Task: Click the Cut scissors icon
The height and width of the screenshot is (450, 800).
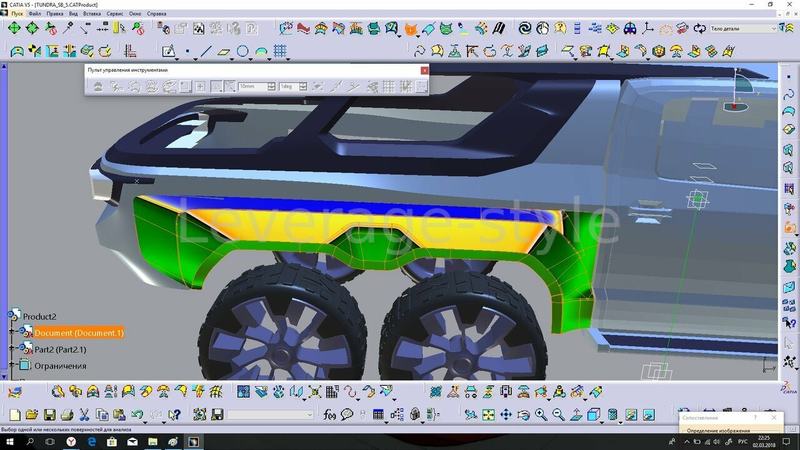Action: coord(84,415)
